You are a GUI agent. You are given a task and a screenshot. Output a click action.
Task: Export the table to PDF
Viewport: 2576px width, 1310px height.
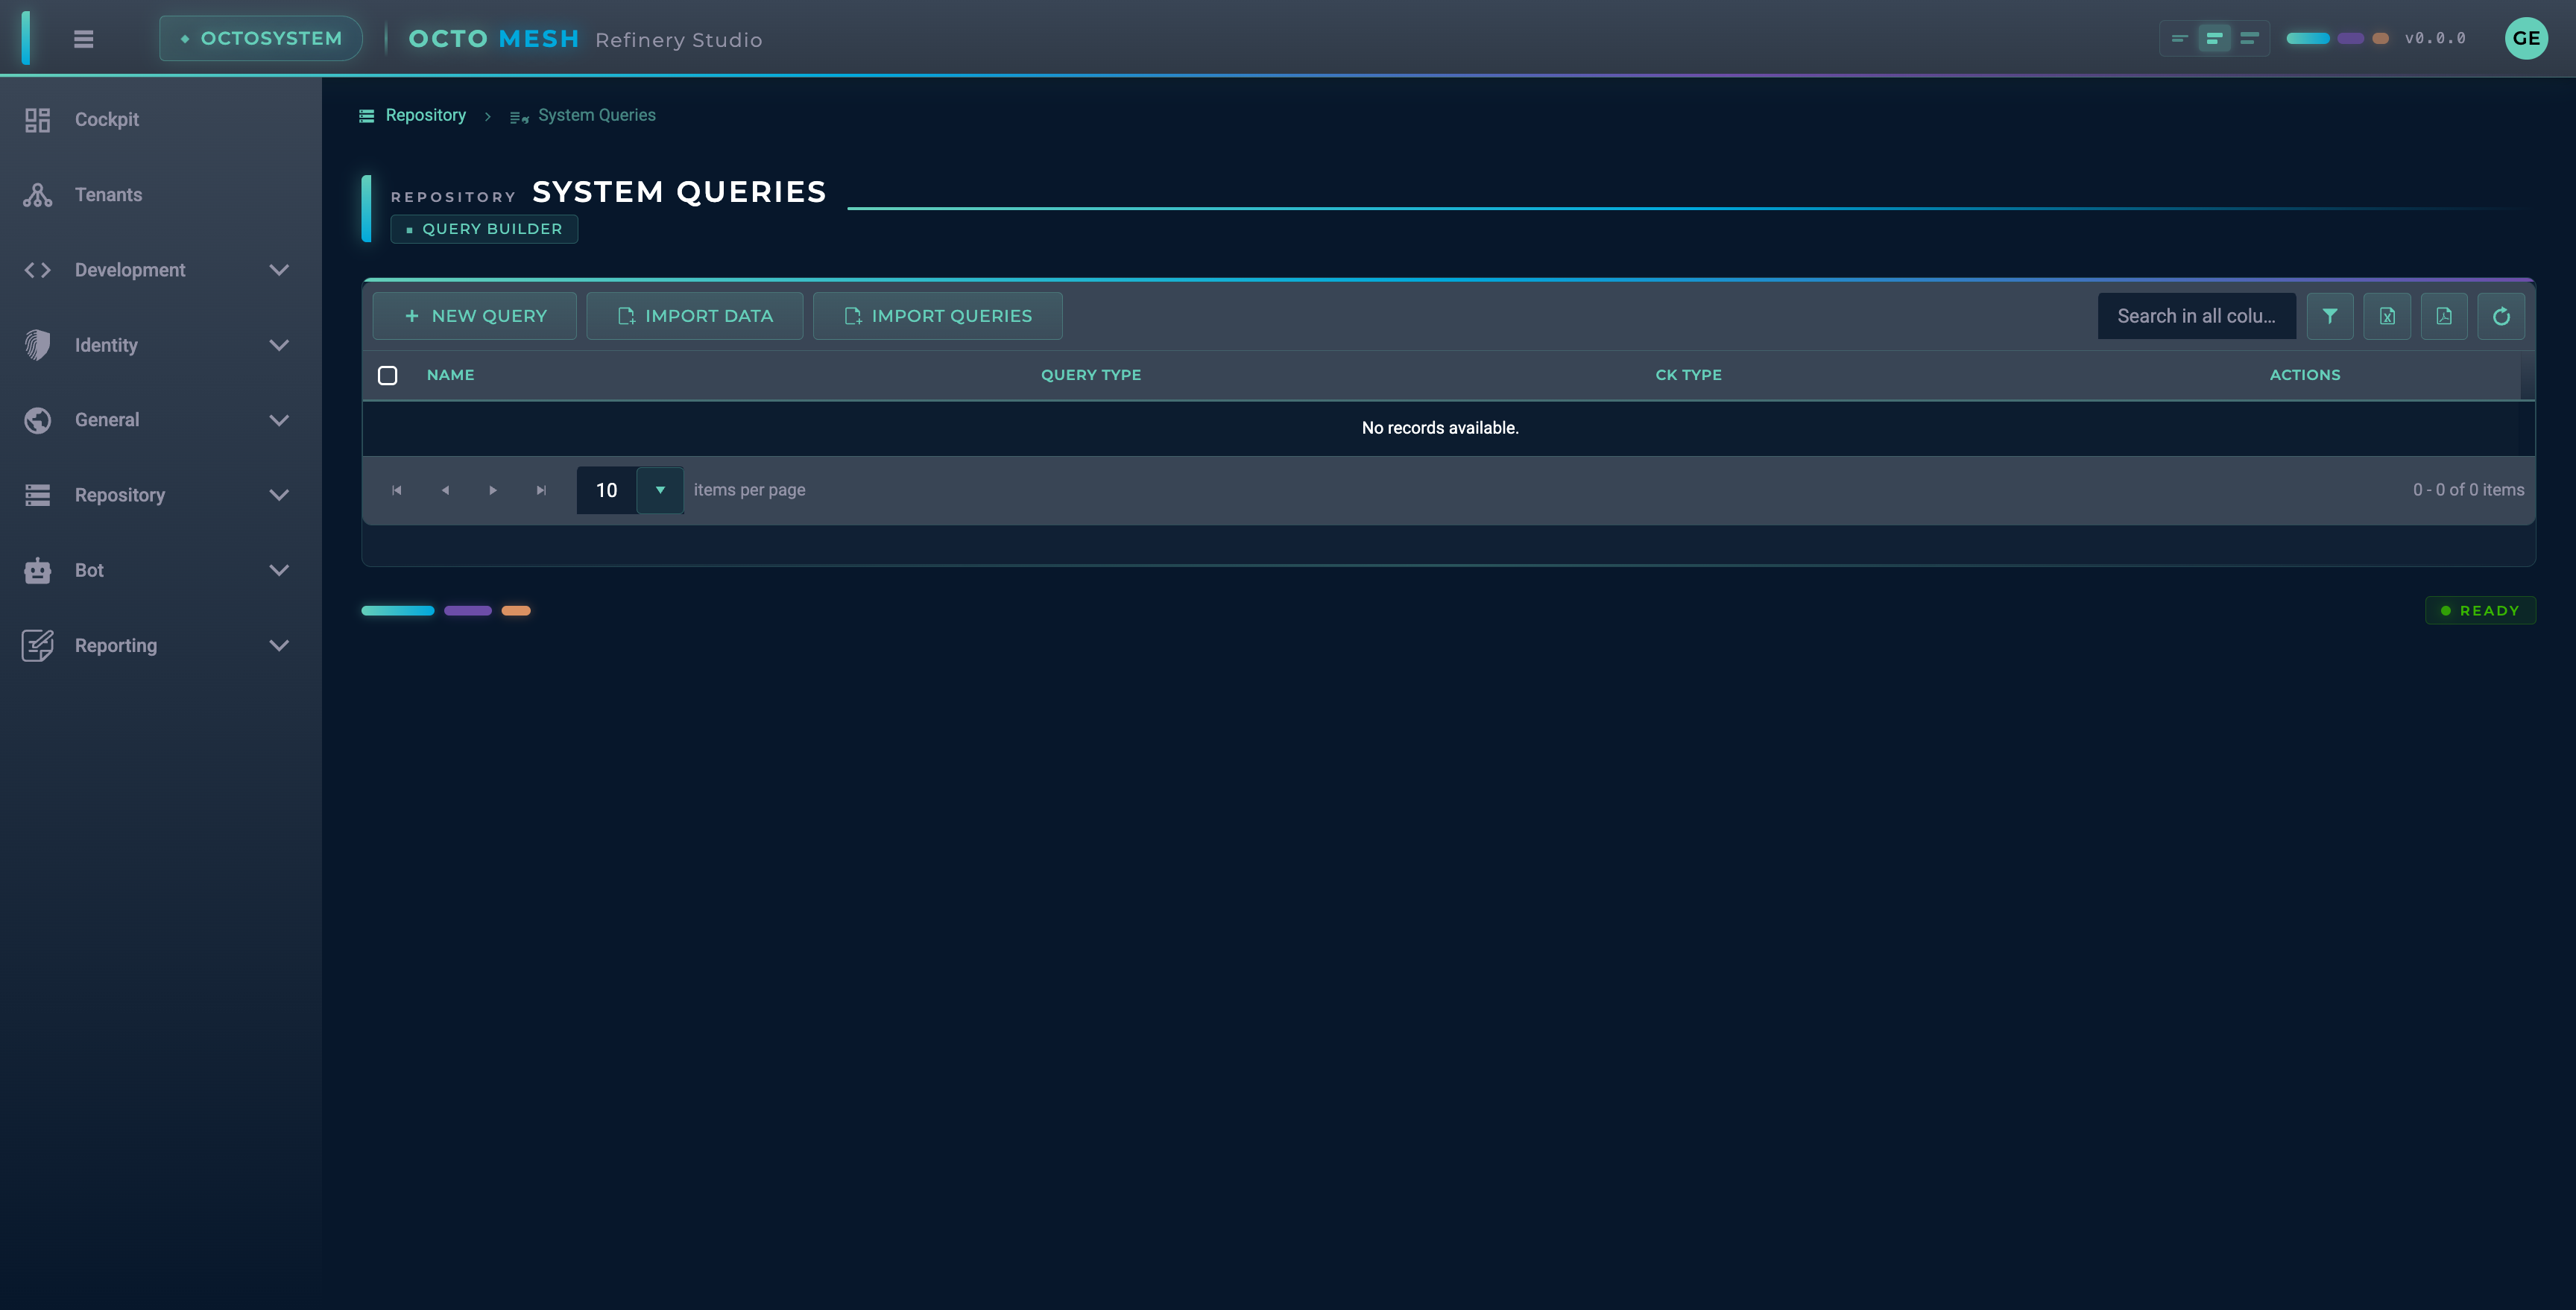pyautogui.click(x=2445, y=315)
